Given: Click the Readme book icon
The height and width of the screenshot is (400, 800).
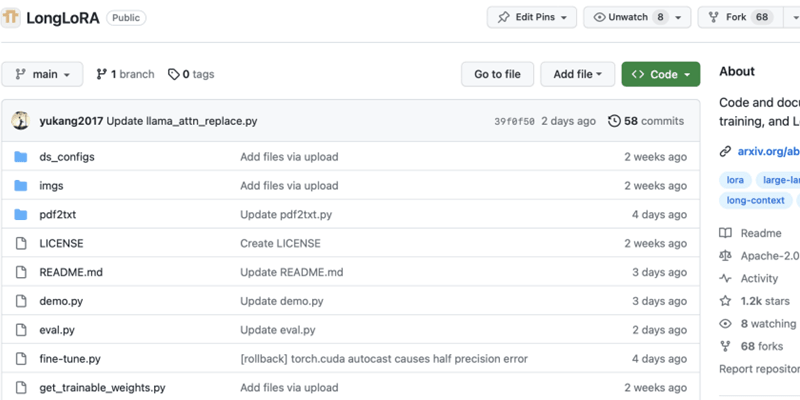Looking at the screenshot, I should (x=725, y=233).
